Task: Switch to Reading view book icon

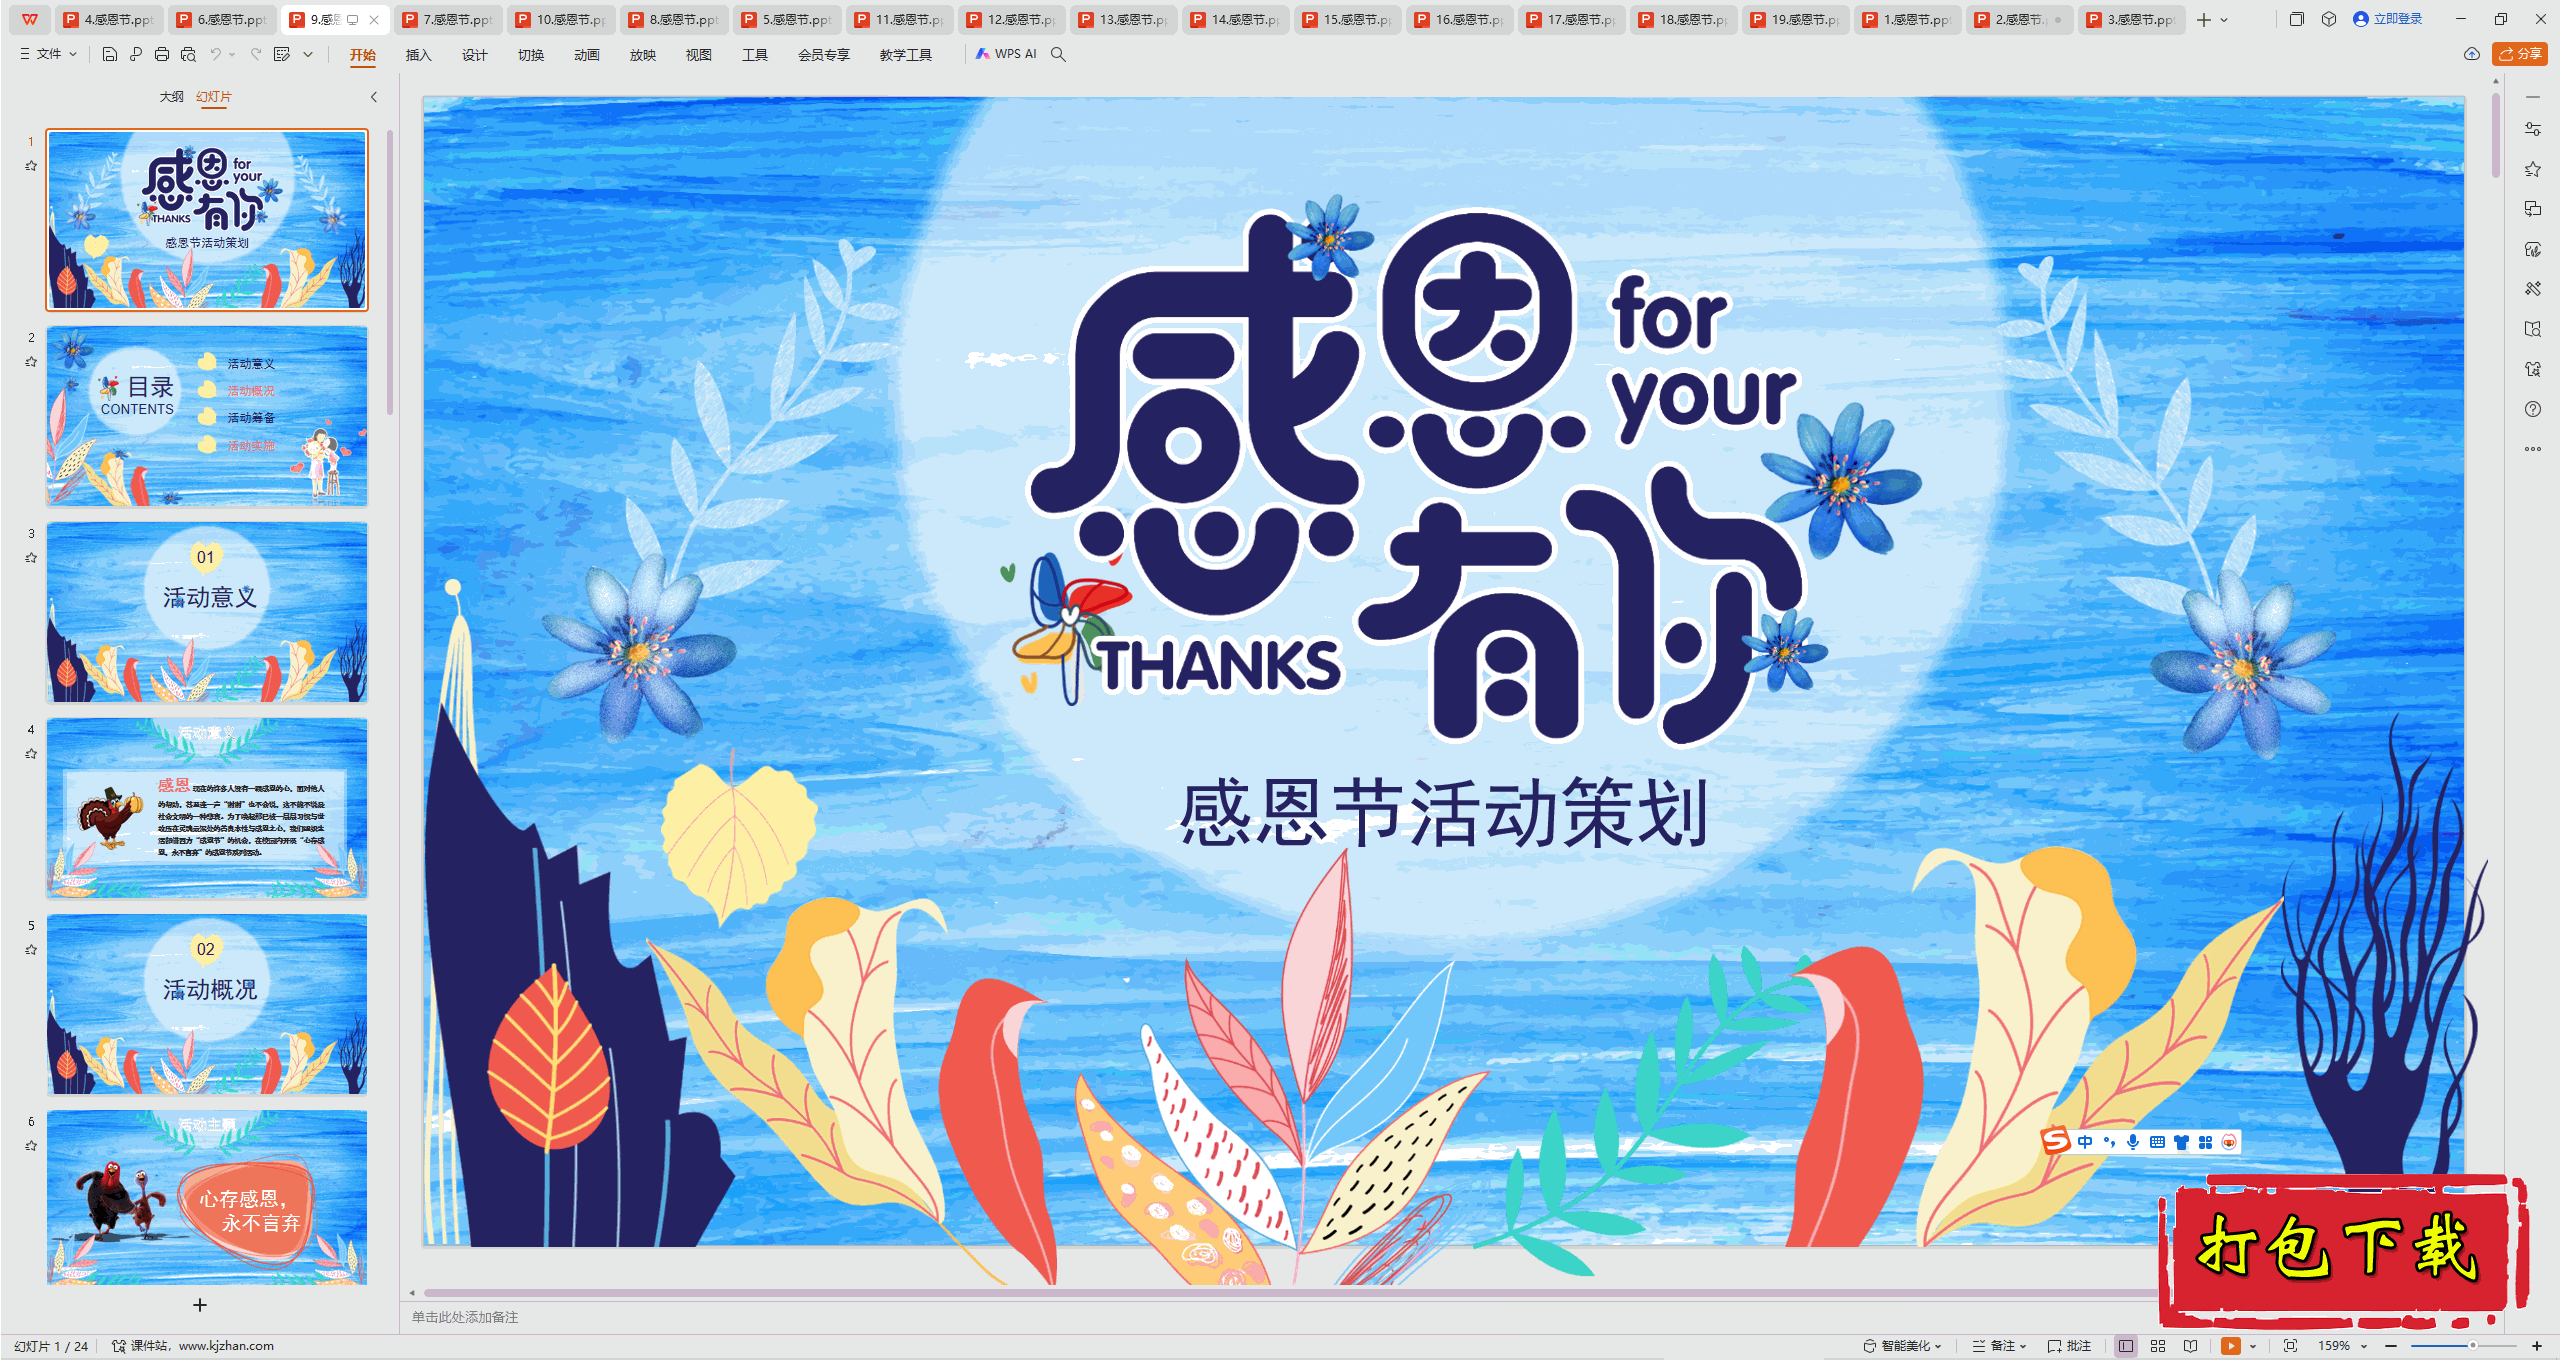Action: coord(2191,1346)
